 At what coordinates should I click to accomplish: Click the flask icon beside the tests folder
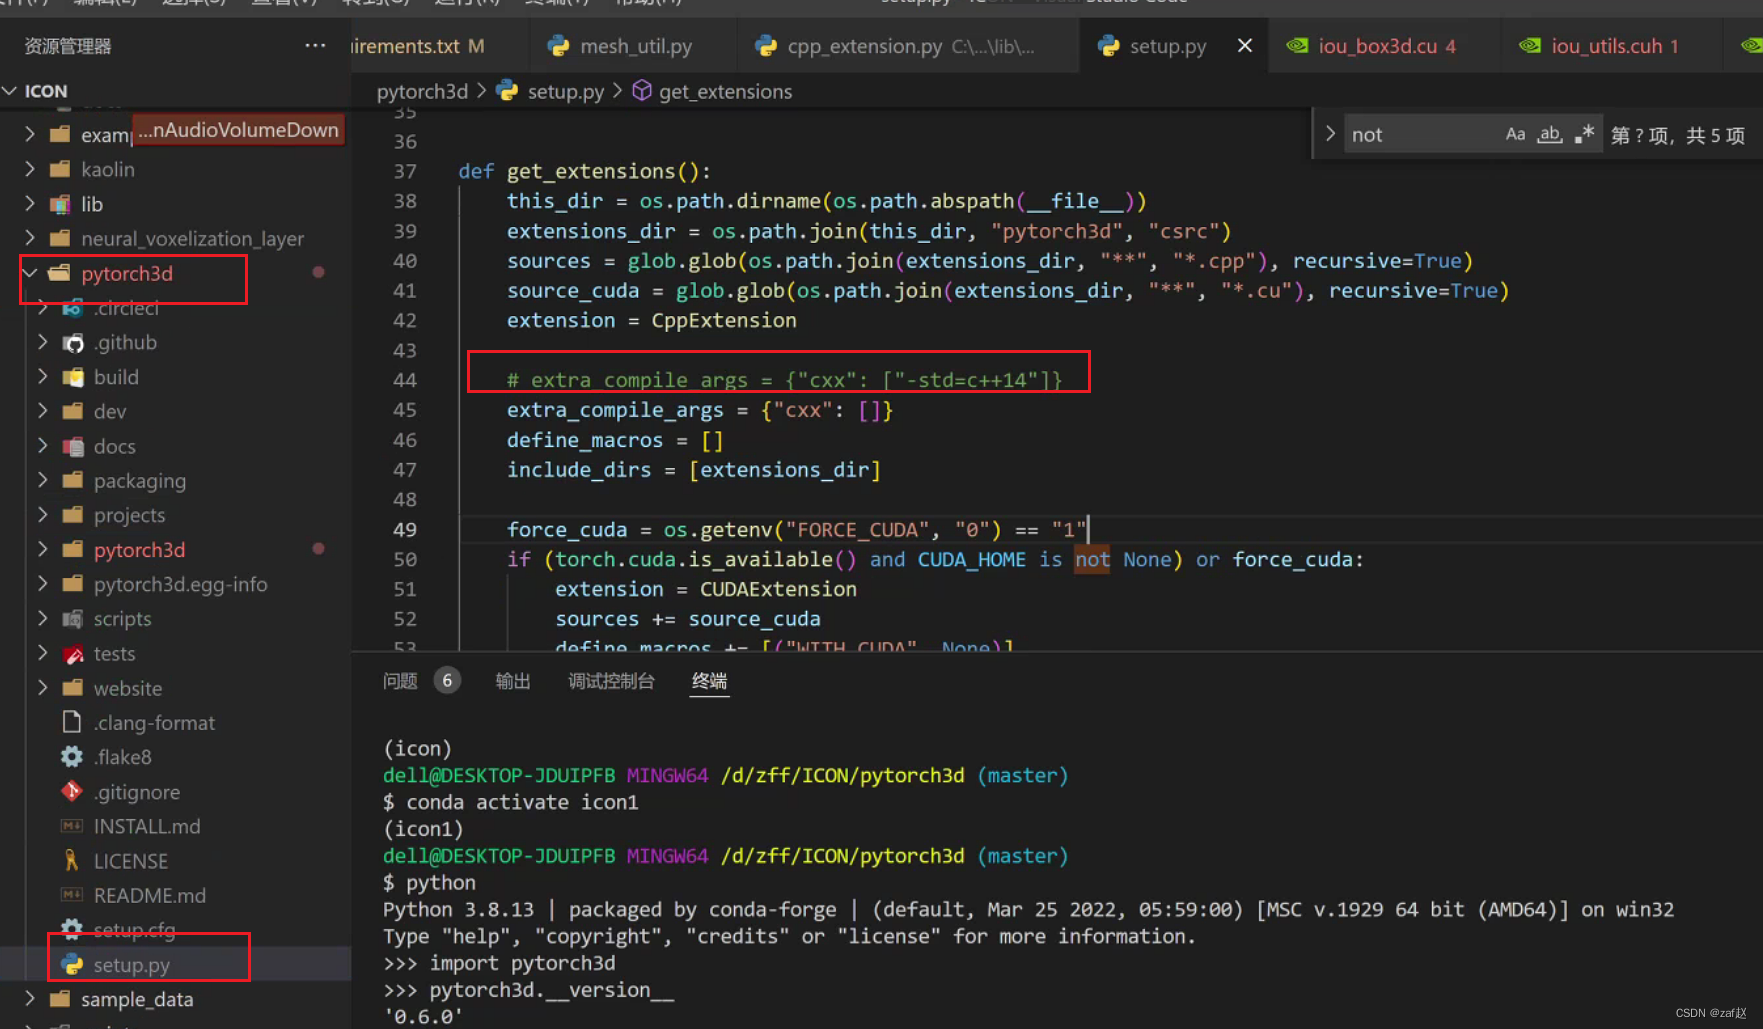pos(73,653)
